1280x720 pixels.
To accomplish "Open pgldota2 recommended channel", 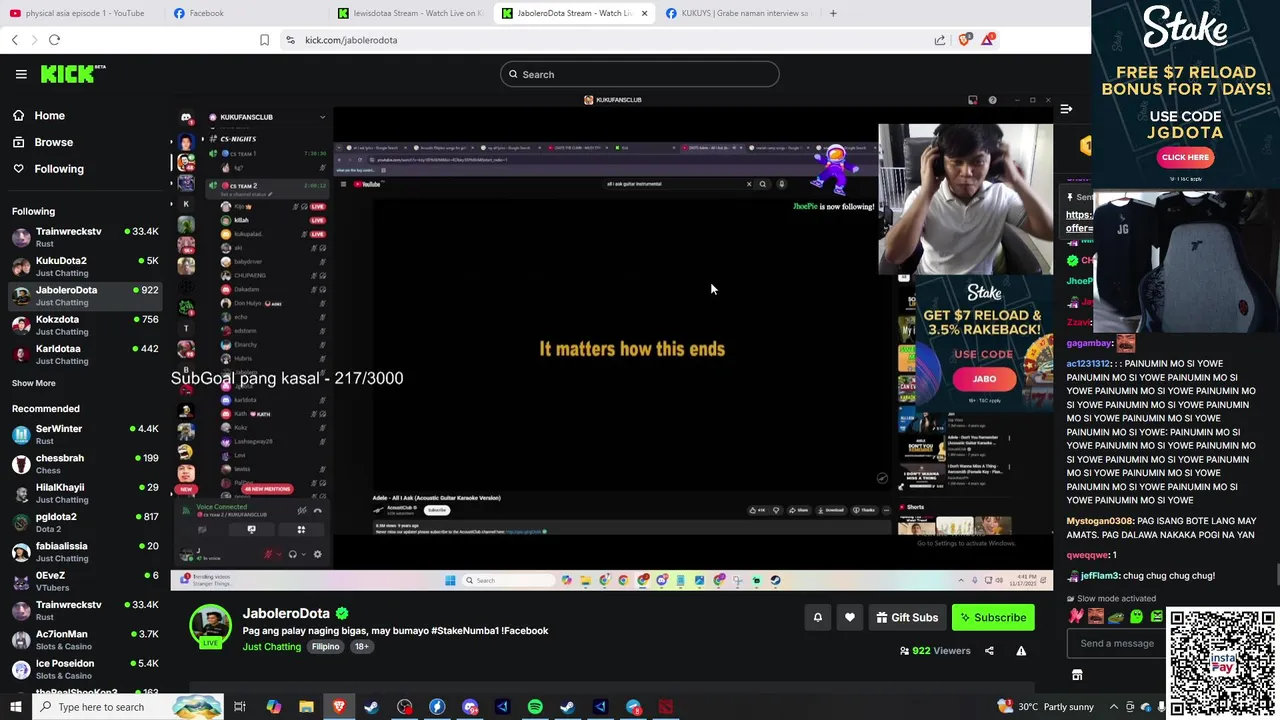I will point(85,522).
